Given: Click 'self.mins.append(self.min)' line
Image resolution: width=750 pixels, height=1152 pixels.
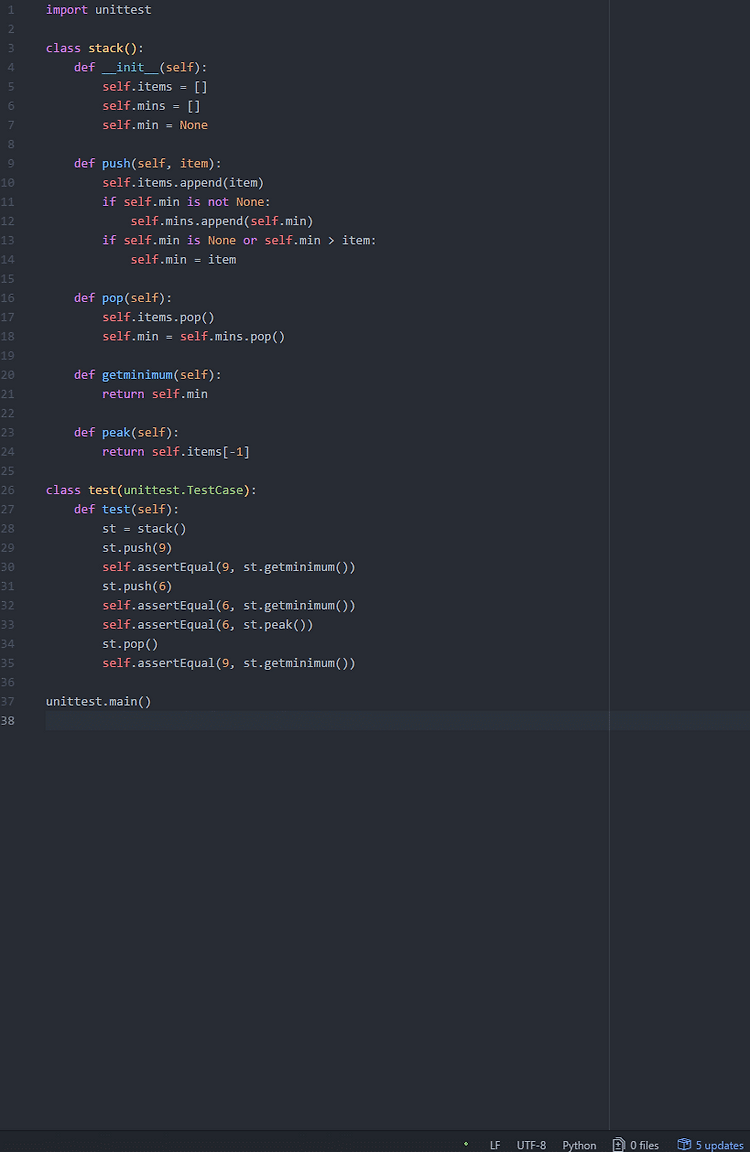Looking at the screenshot, I should (222, 221).
